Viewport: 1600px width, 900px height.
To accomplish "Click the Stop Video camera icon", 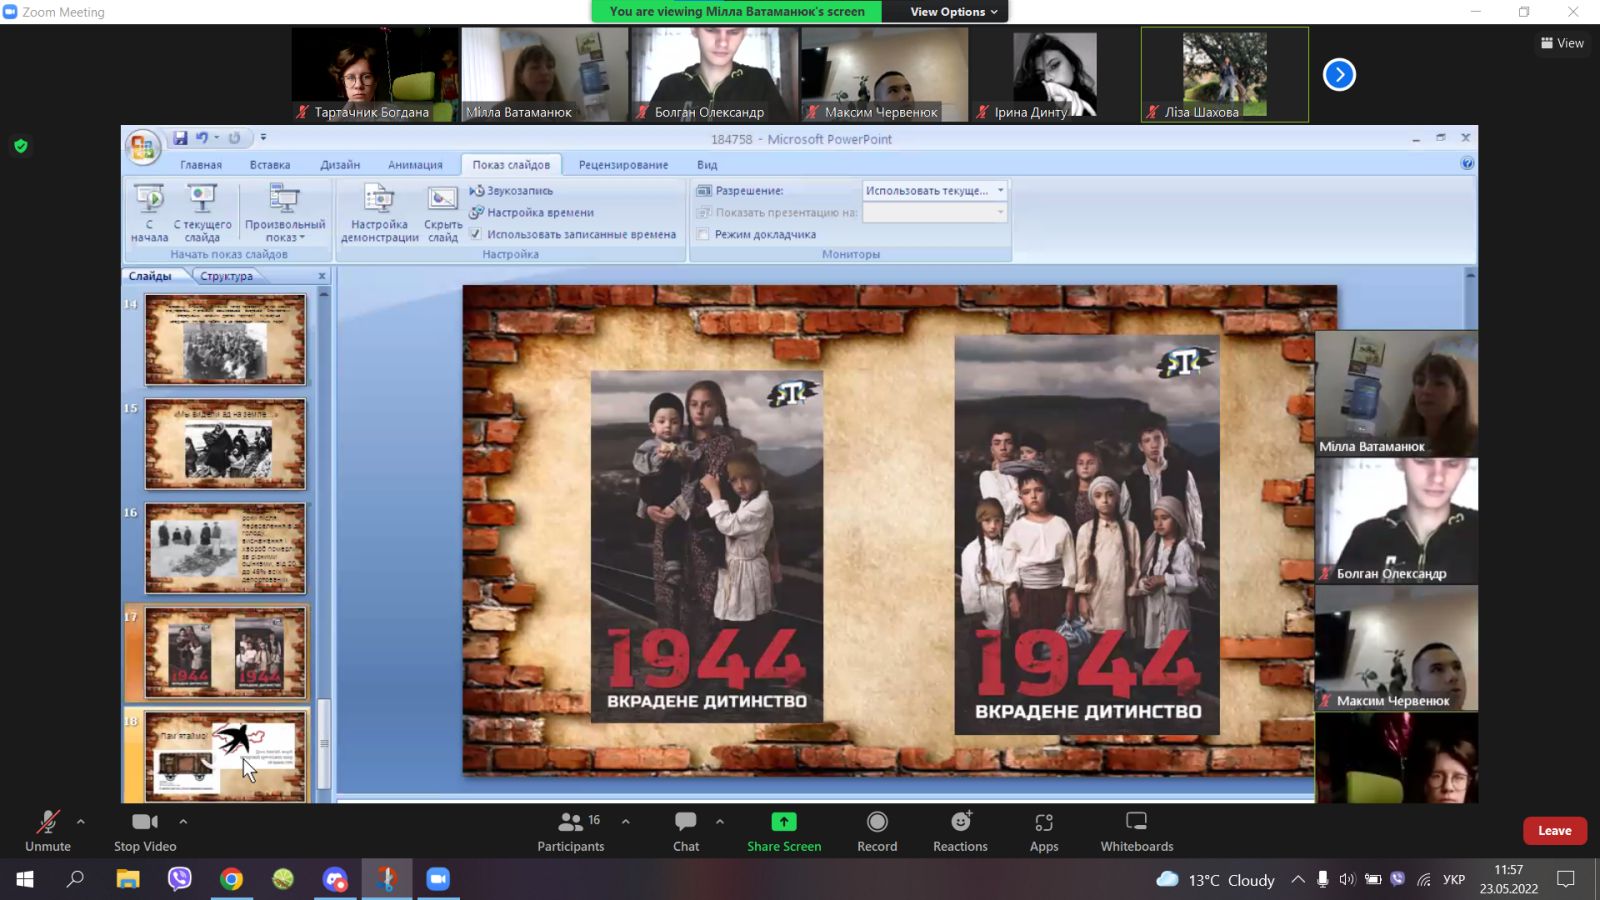I will (145, 822).
